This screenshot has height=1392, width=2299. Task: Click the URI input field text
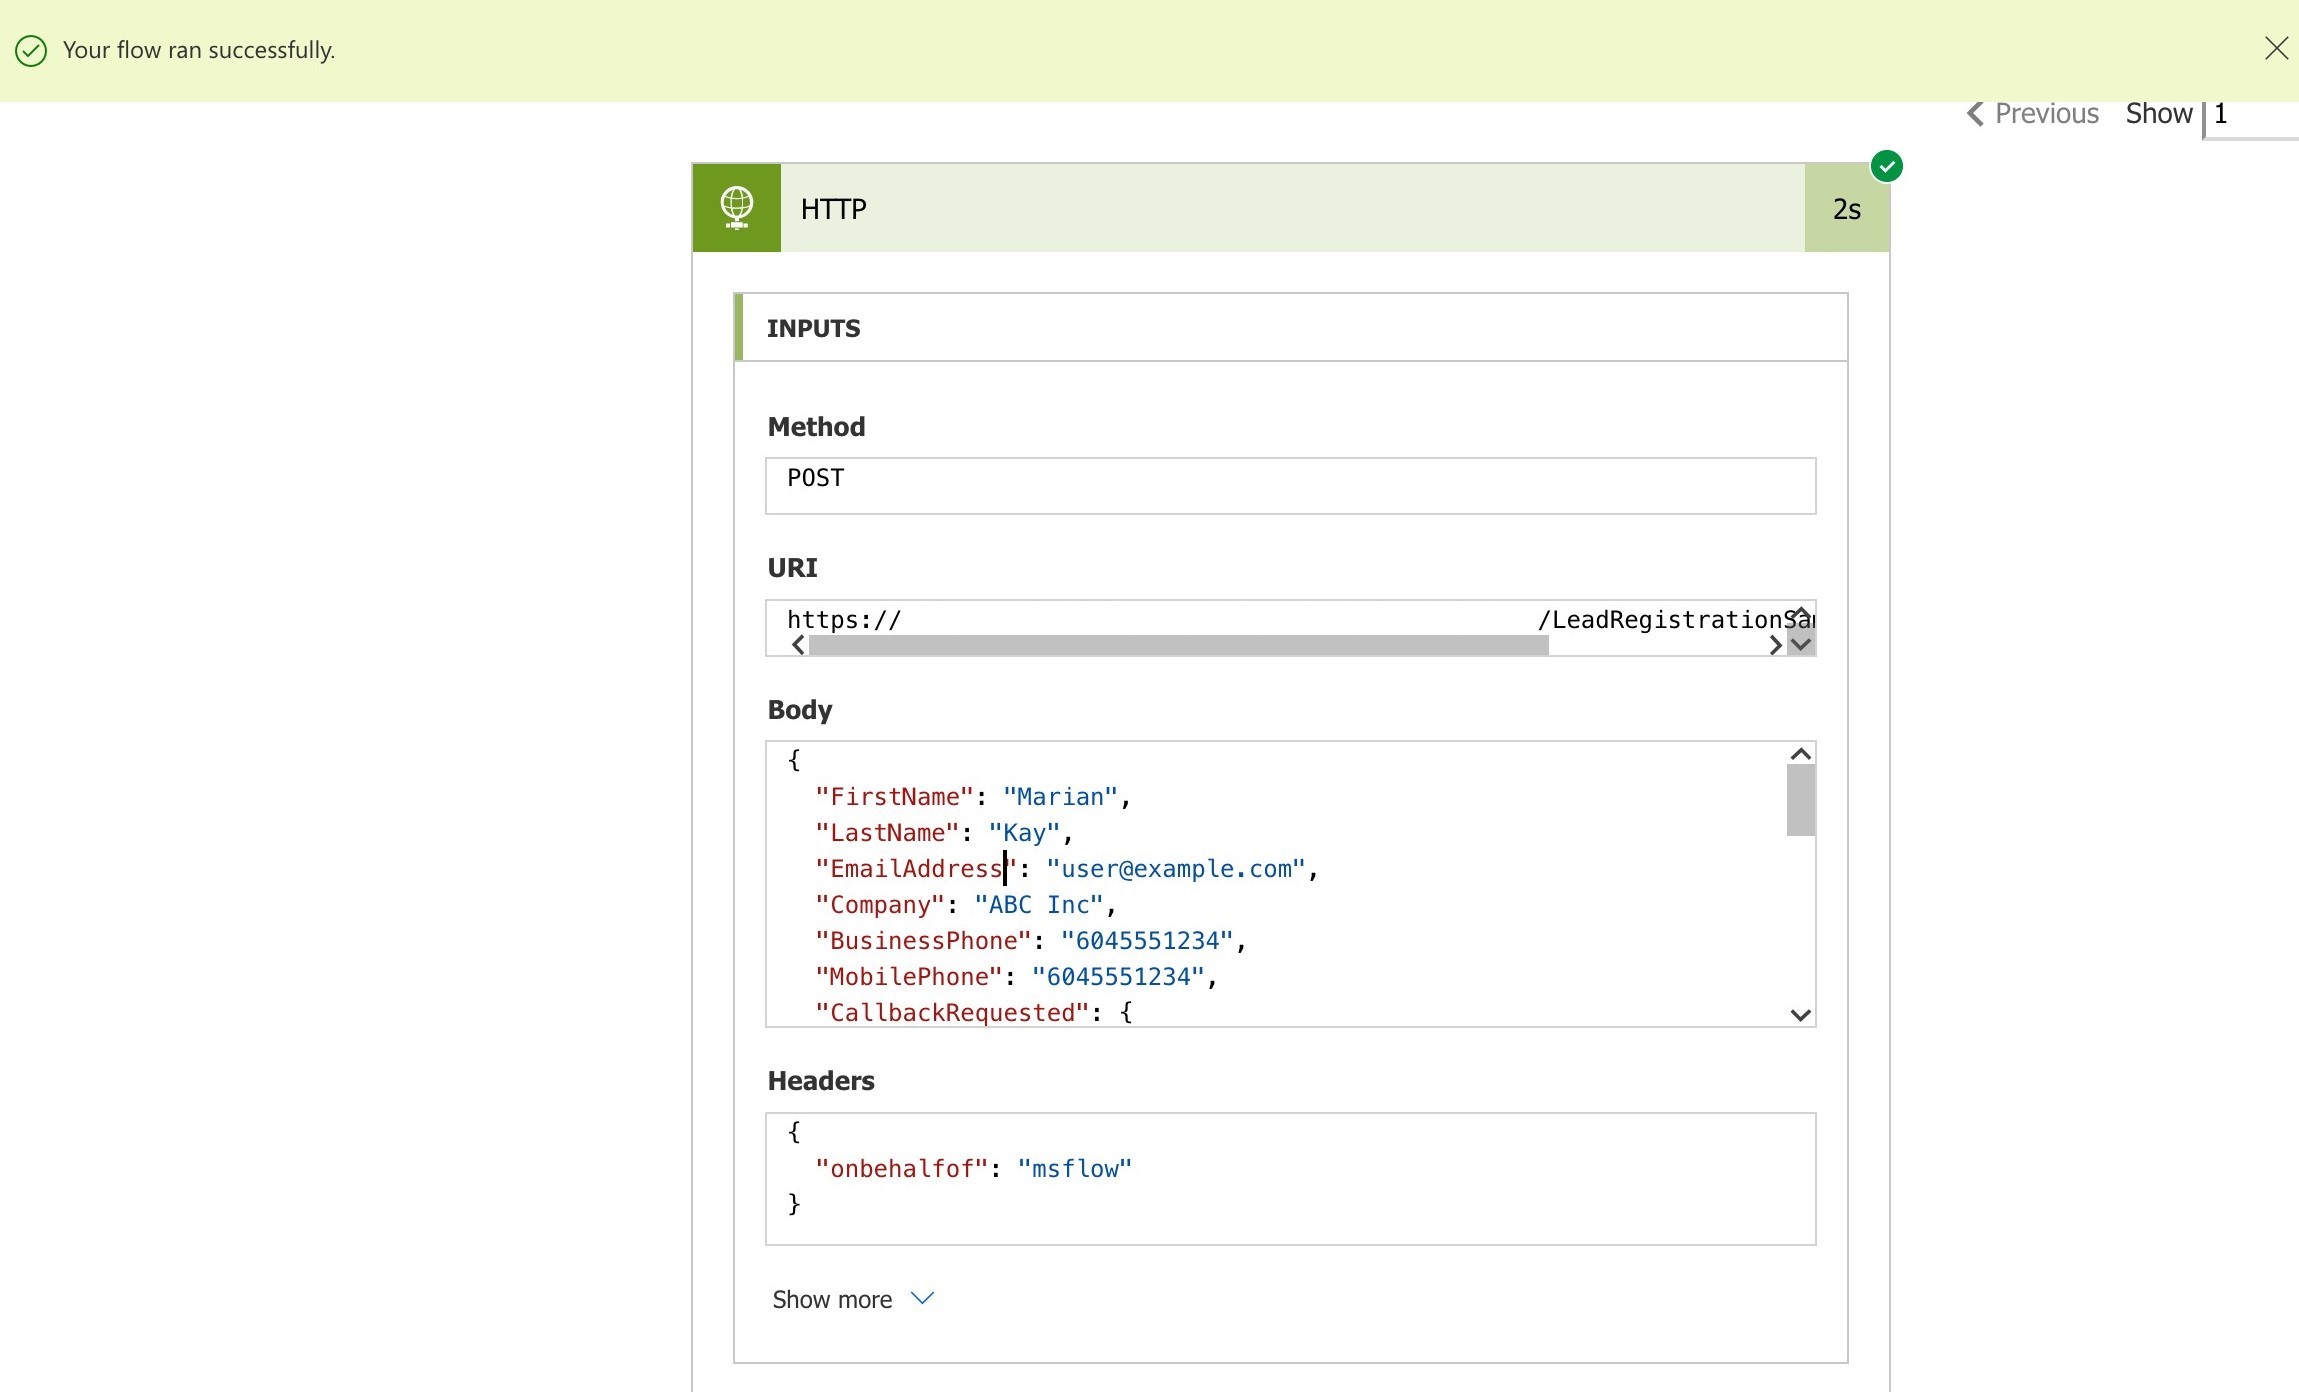pos(842,619)
